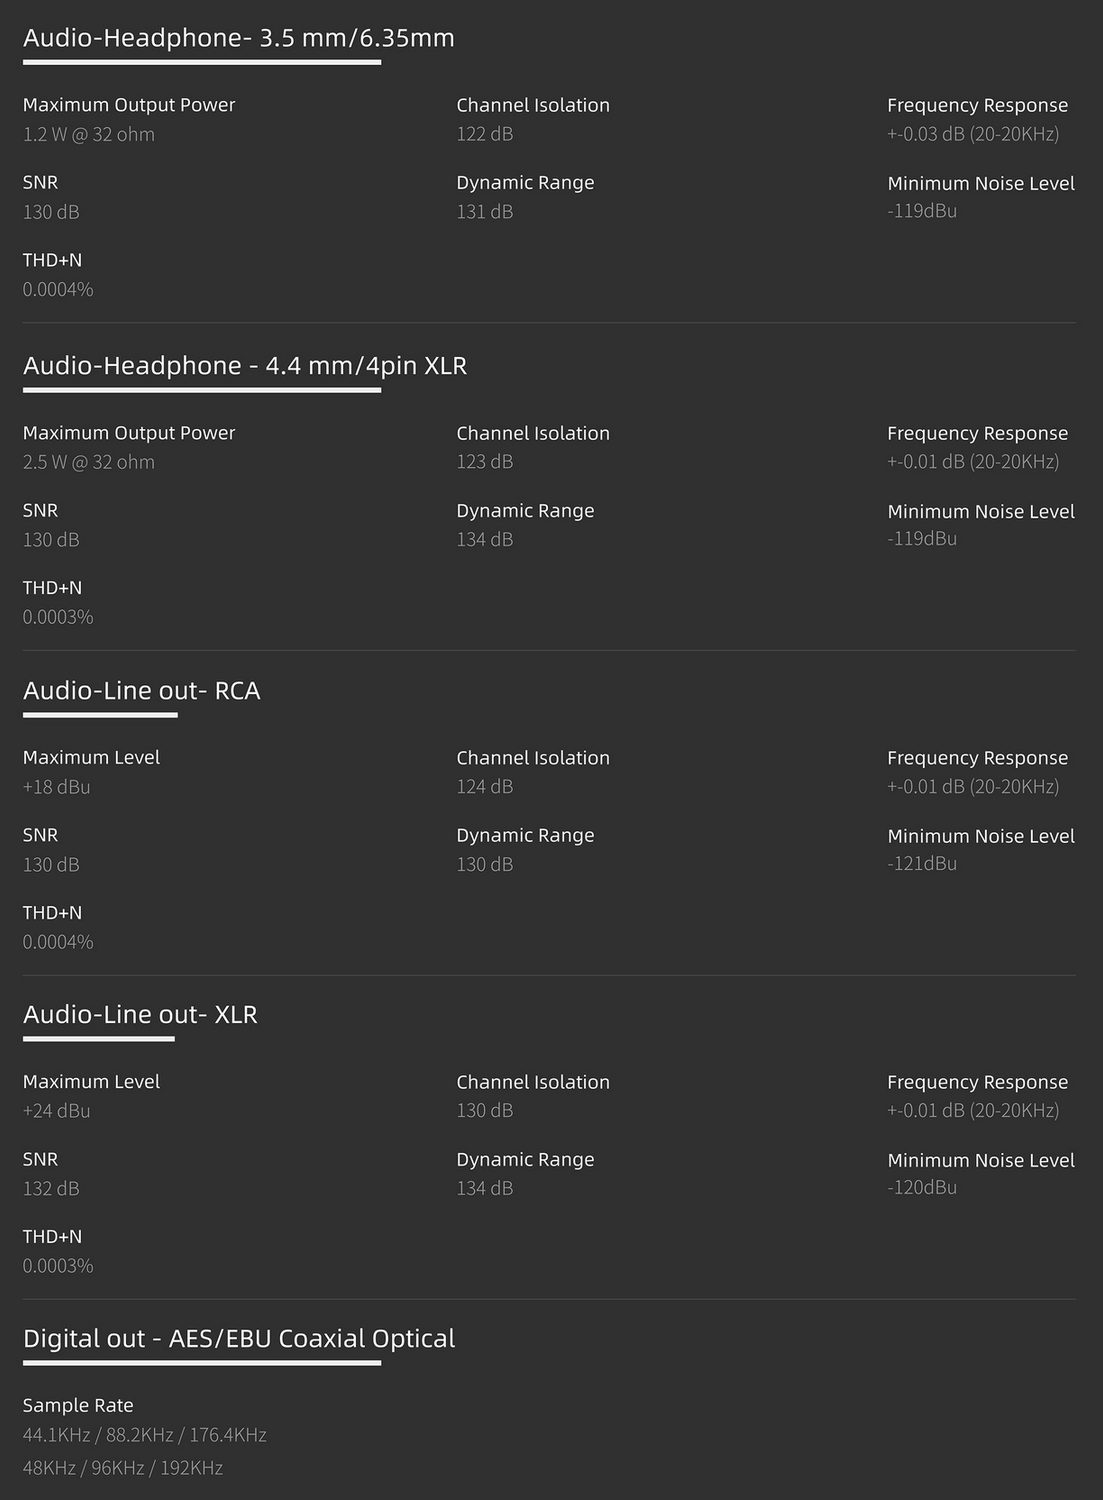Click the 122 dB Channel Isolation value
Image resolution: width=1103 pixels, height=1500 pixels.
click(x=485, y=134)
